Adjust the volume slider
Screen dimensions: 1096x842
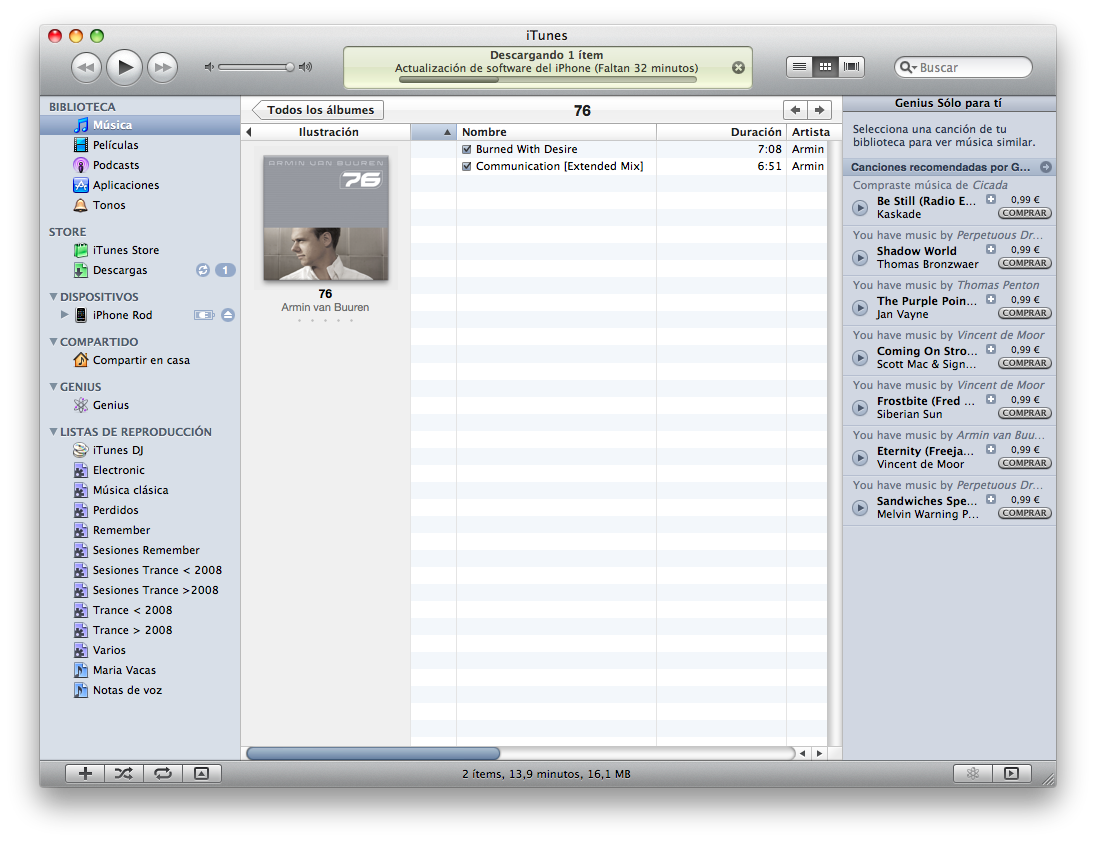[257, 67]
